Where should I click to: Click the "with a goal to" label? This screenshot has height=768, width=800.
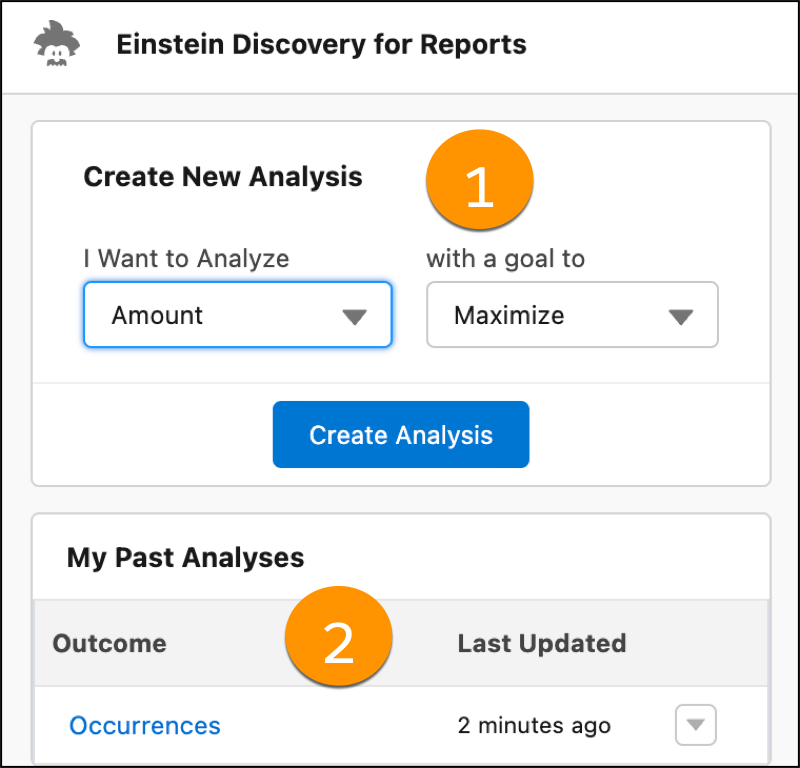(x=505, y=258)
